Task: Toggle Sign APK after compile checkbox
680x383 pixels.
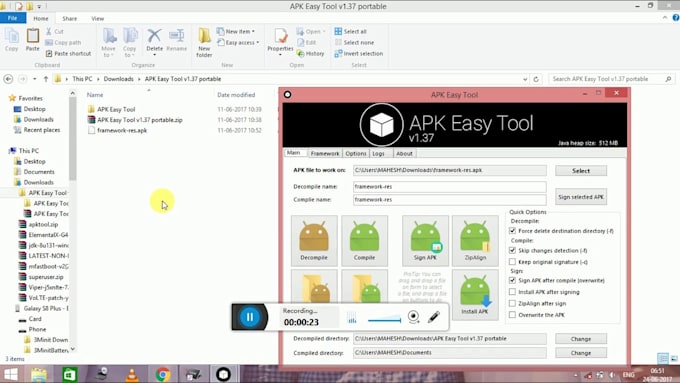Action: pos(513,280)
